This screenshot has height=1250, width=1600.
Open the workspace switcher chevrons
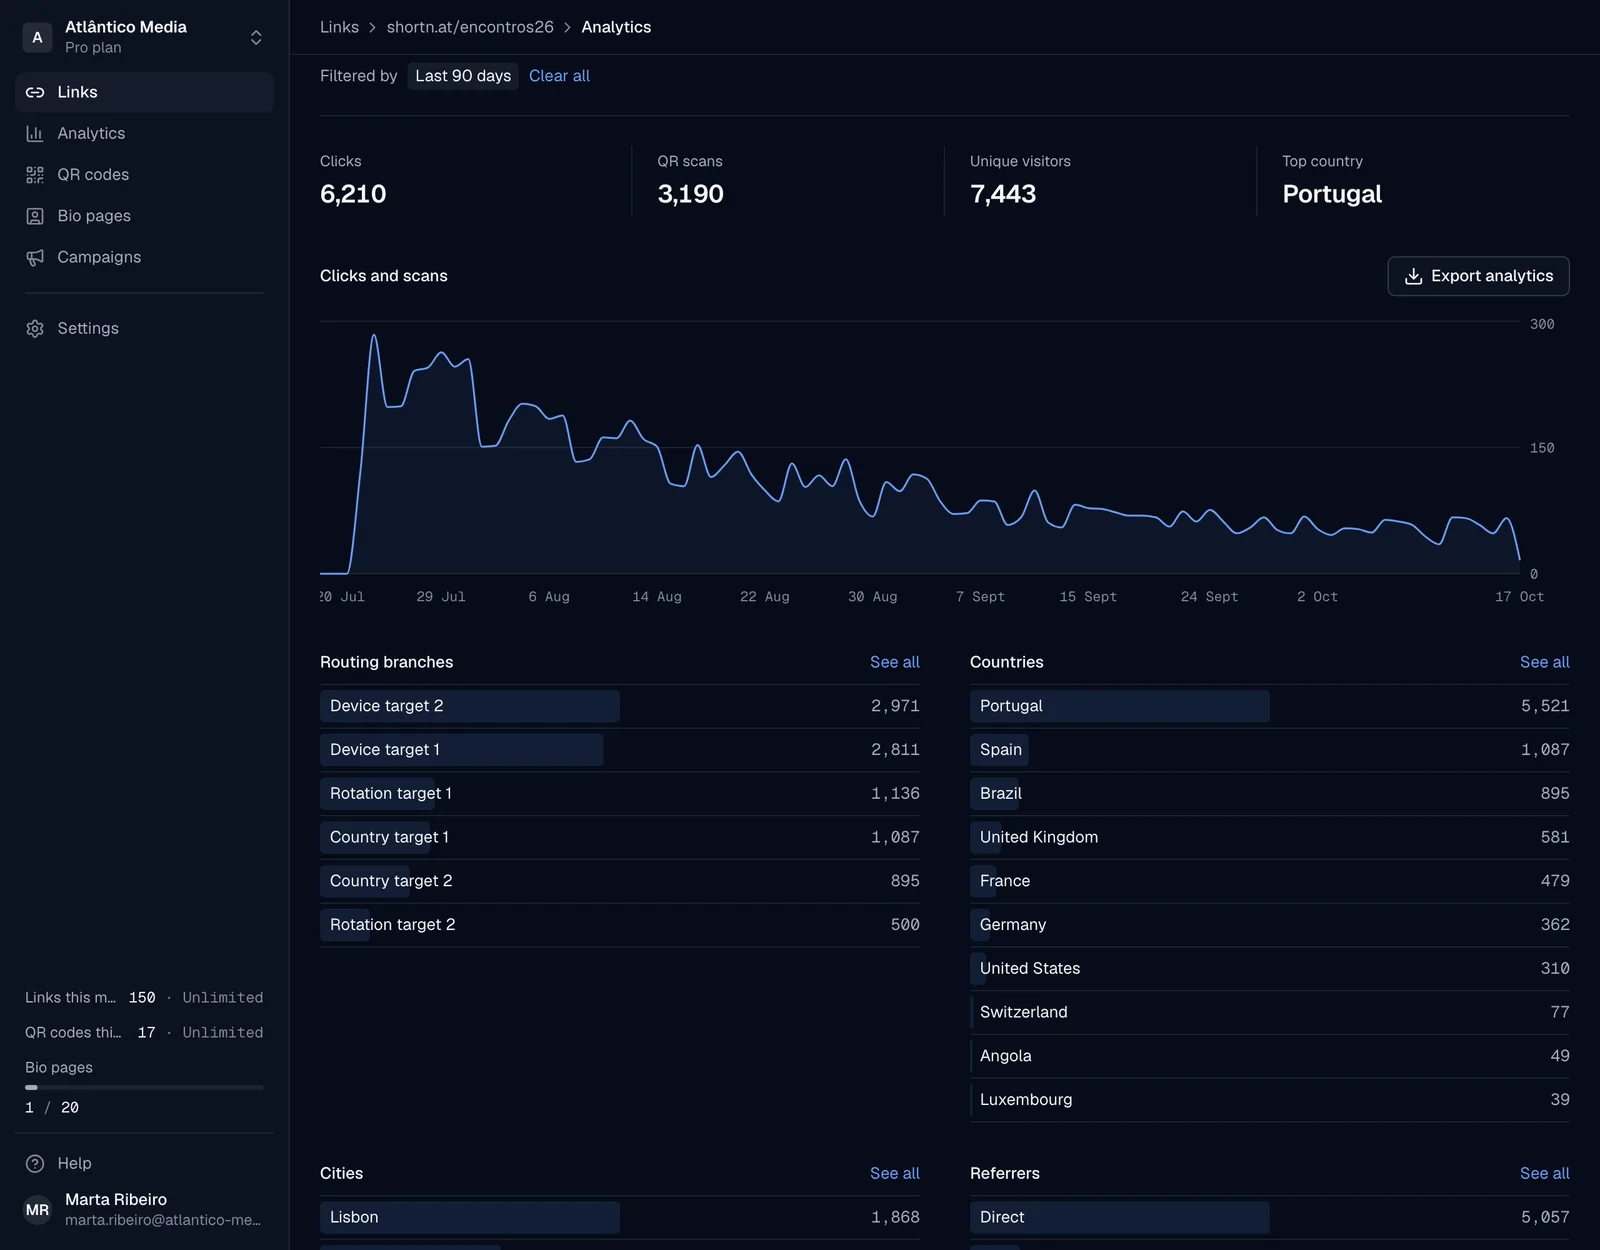click(256, 37)
